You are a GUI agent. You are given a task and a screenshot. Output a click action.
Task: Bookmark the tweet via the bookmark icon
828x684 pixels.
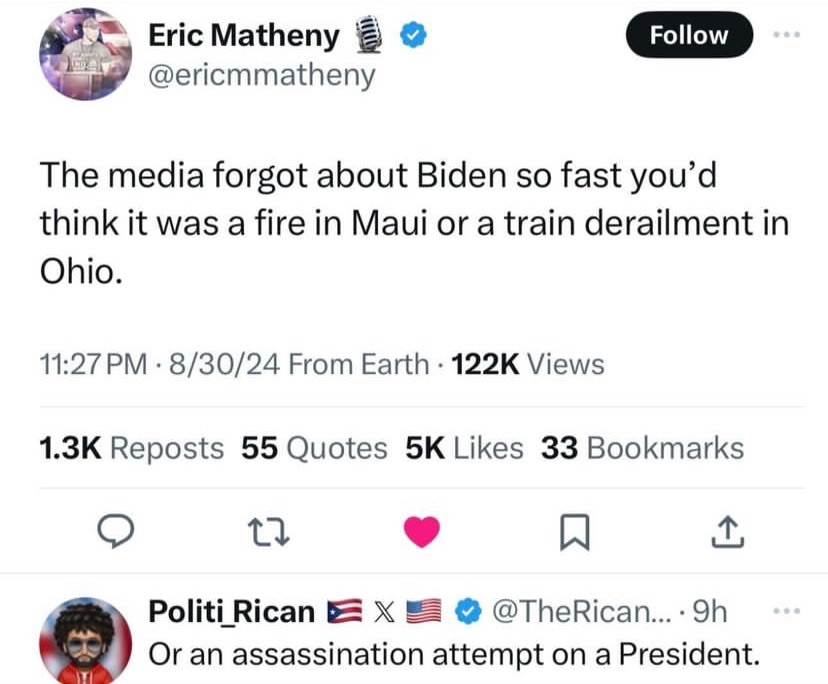coord(574,532)
